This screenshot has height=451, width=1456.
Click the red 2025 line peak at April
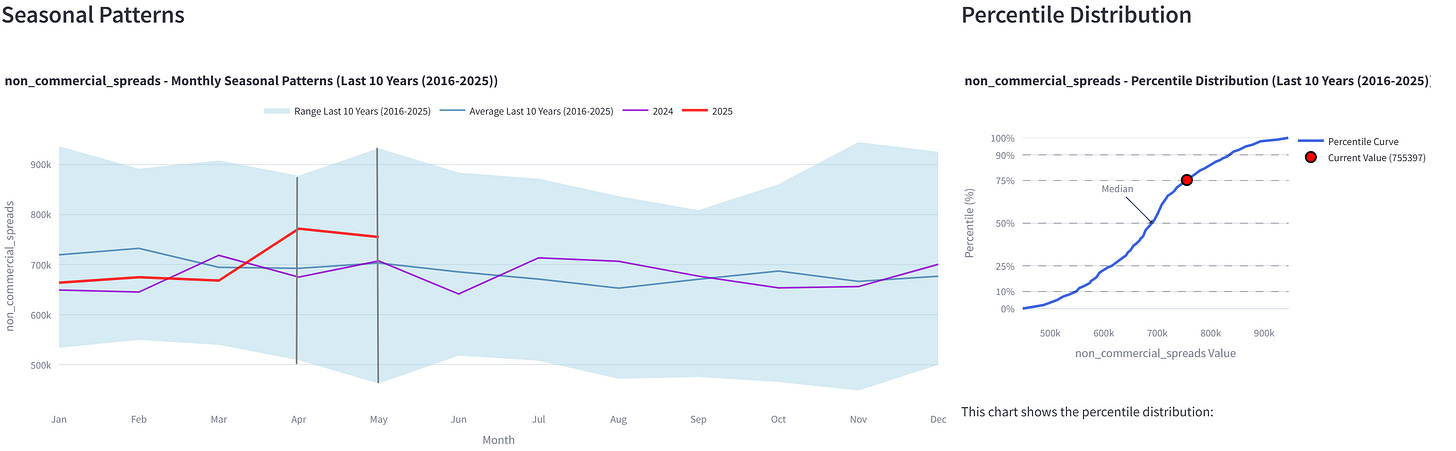(297, 229)
